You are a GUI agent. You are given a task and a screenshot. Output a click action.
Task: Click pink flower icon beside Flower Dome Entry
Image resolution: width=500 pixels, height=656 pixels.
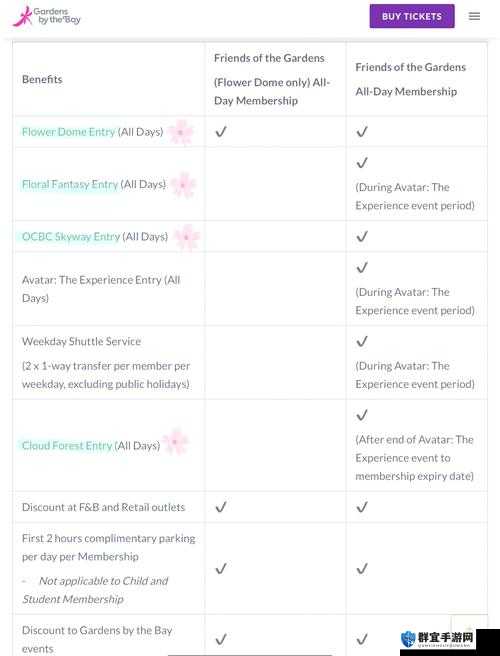coord(181,132)
